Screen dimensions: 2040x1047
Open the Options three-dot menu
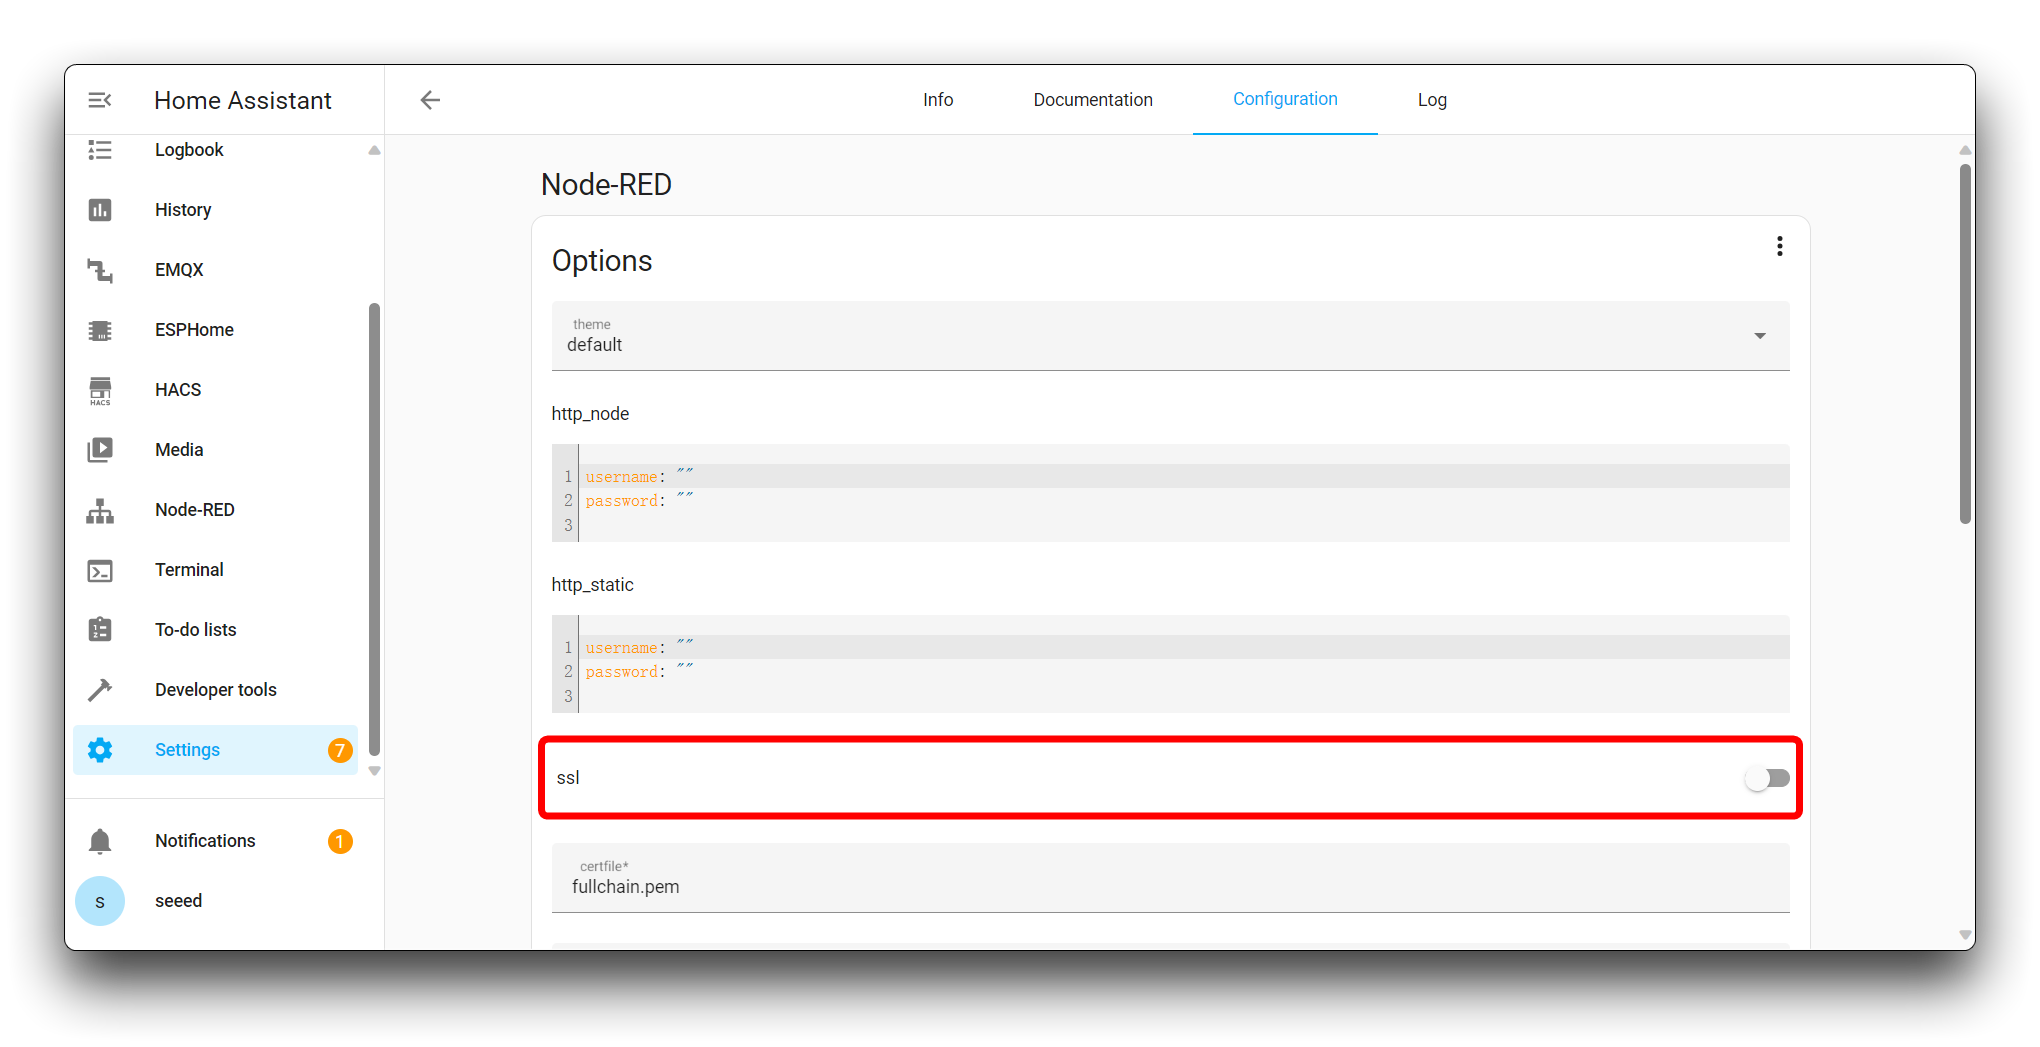[x=1780, y=246]
